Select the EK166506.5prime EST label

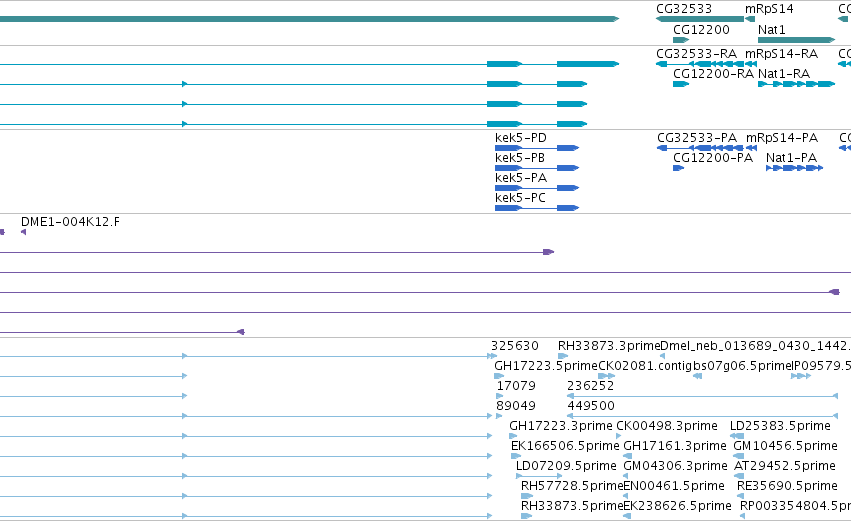[565, 447]
